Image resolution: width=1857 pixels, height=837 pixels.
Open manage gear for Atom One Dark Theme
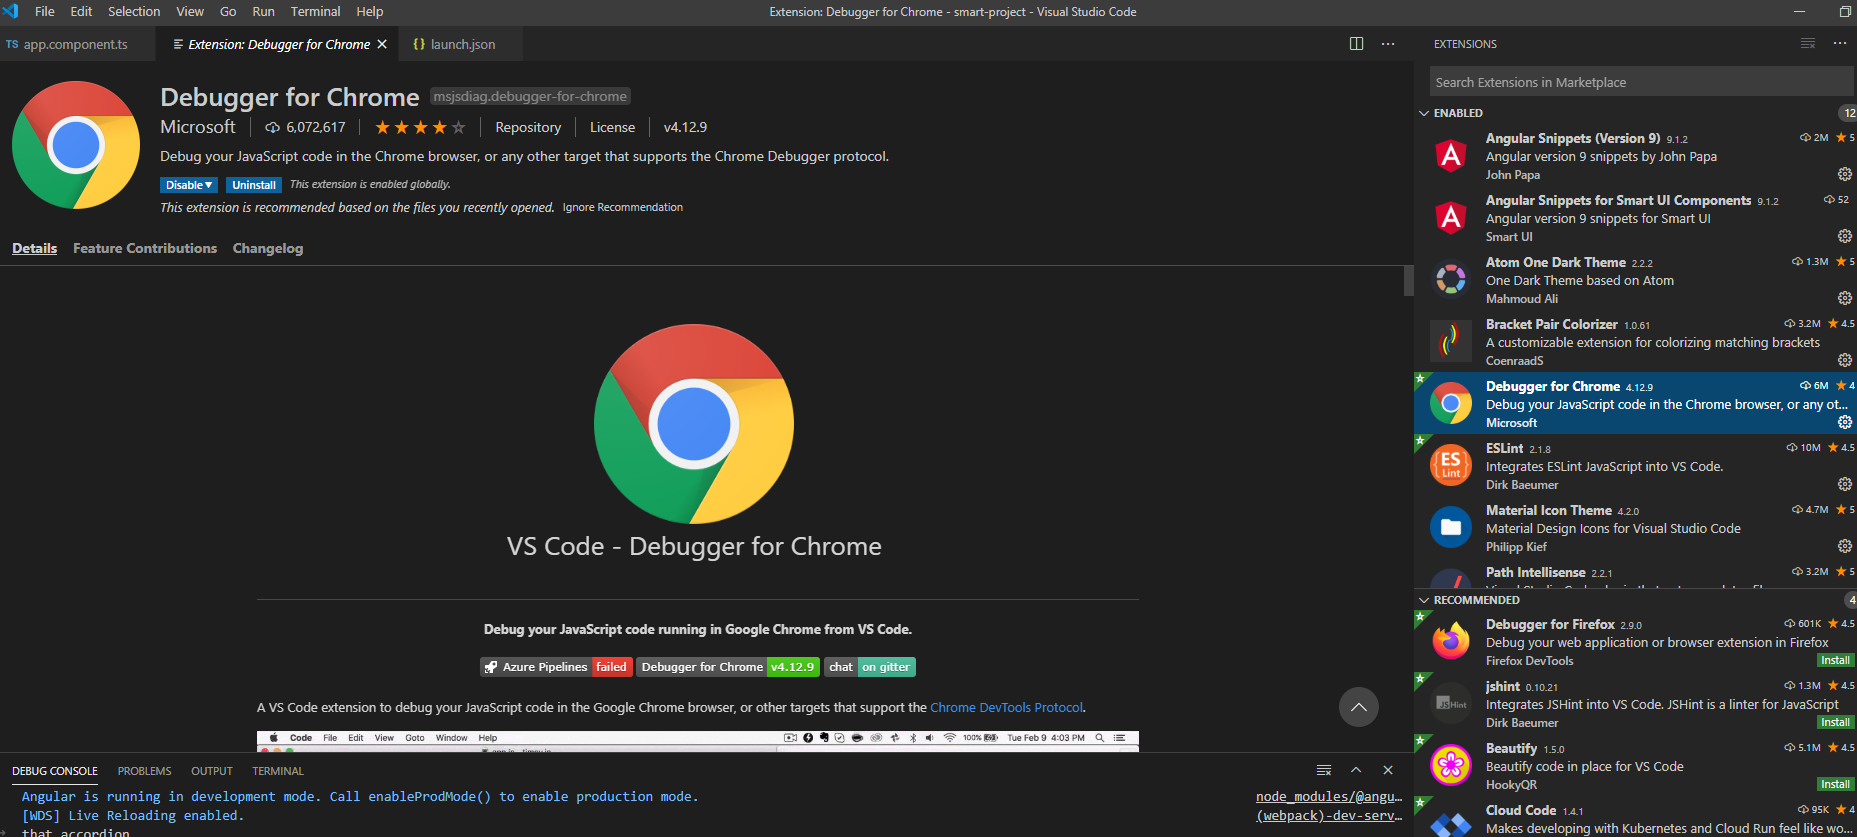pos(1845,298)
